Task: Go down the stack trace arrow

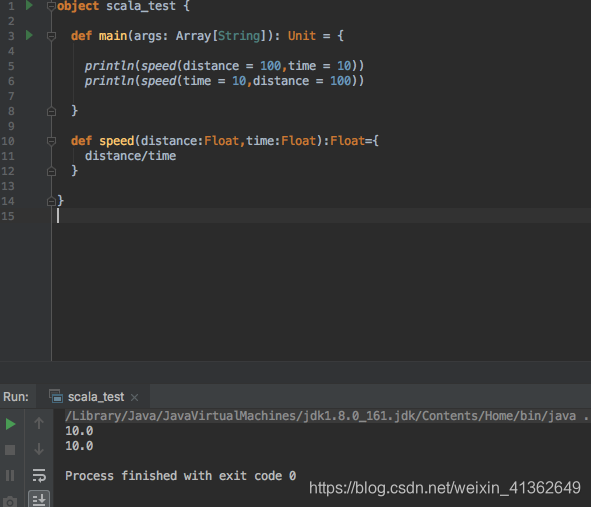Action: click(39, 449)
